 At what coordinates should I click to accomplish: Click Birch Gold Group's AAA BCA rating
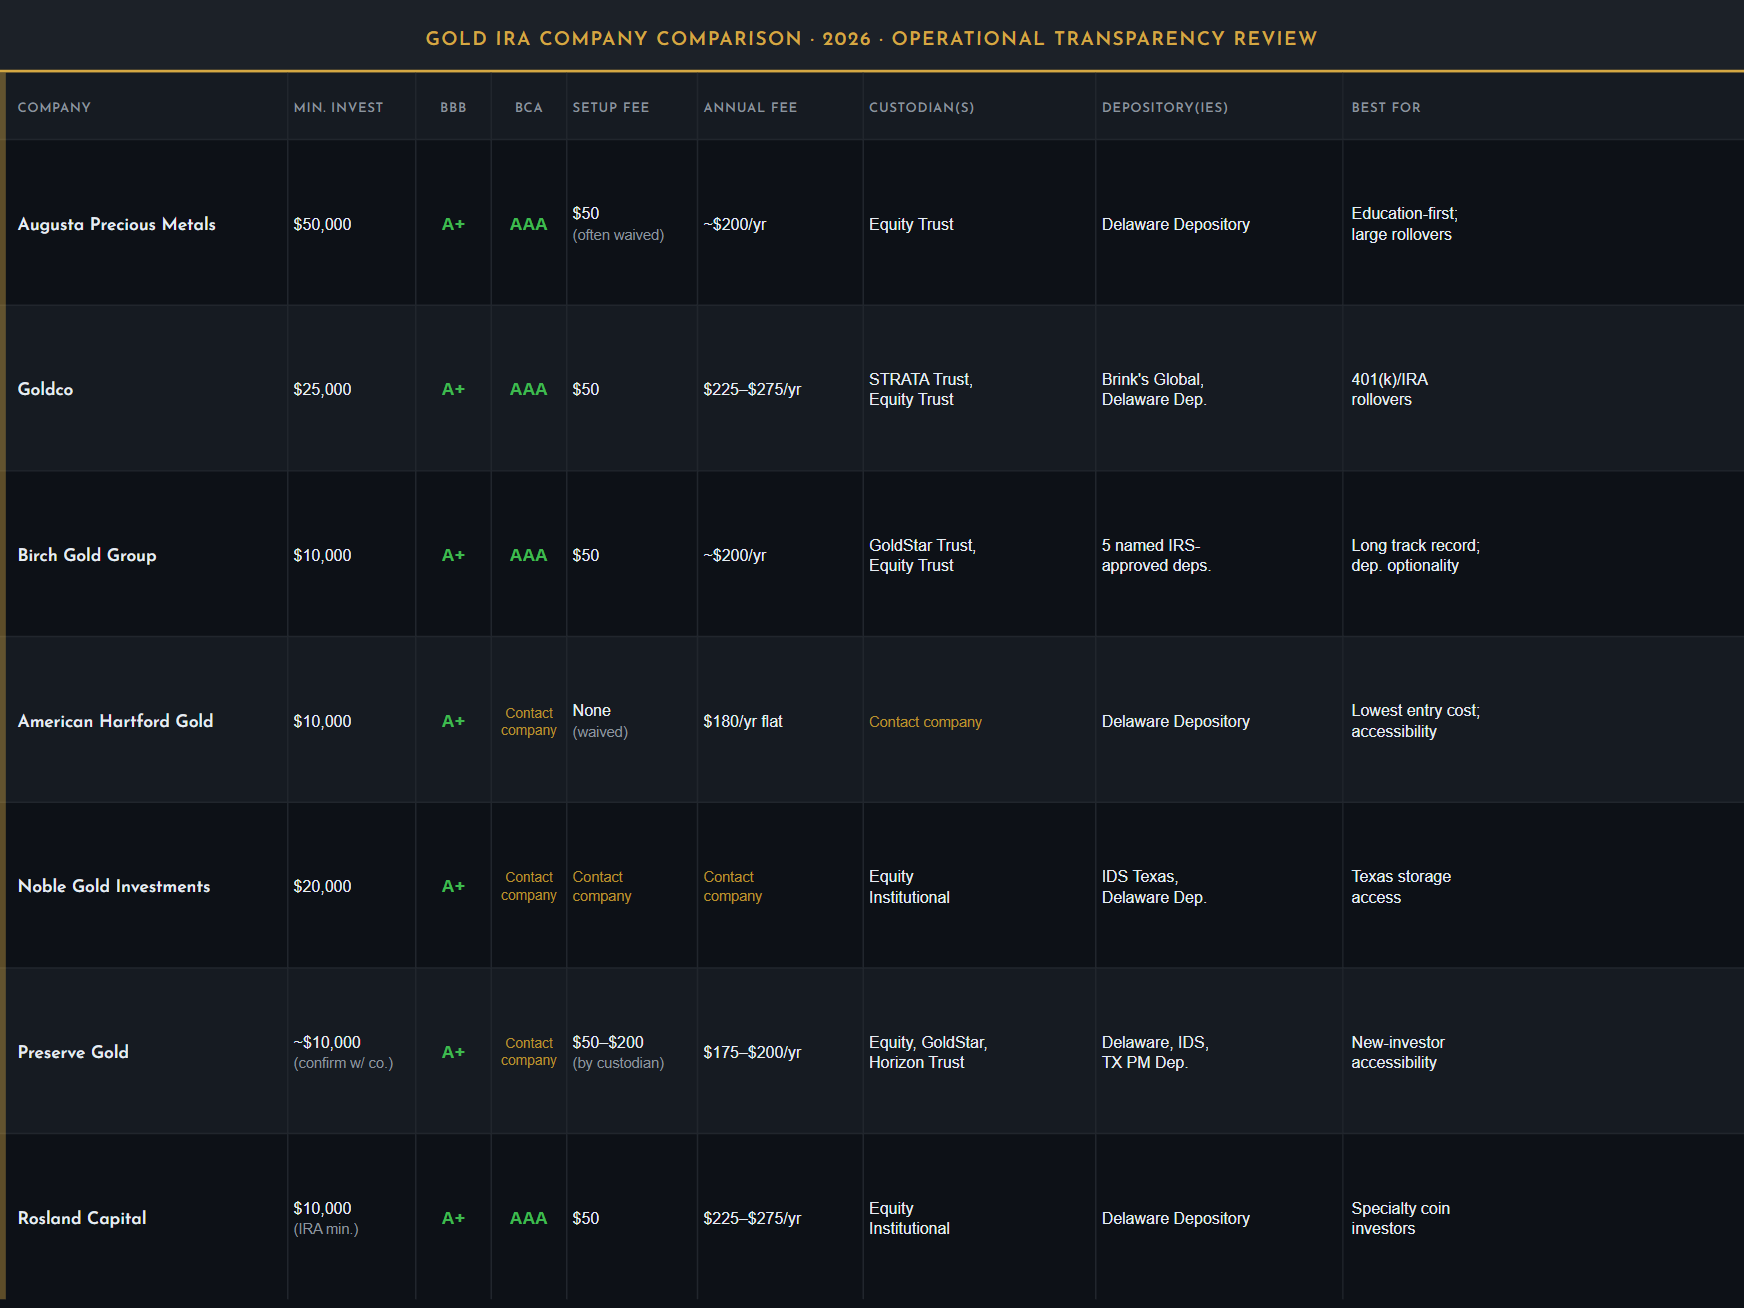click(x=528, y=555)
